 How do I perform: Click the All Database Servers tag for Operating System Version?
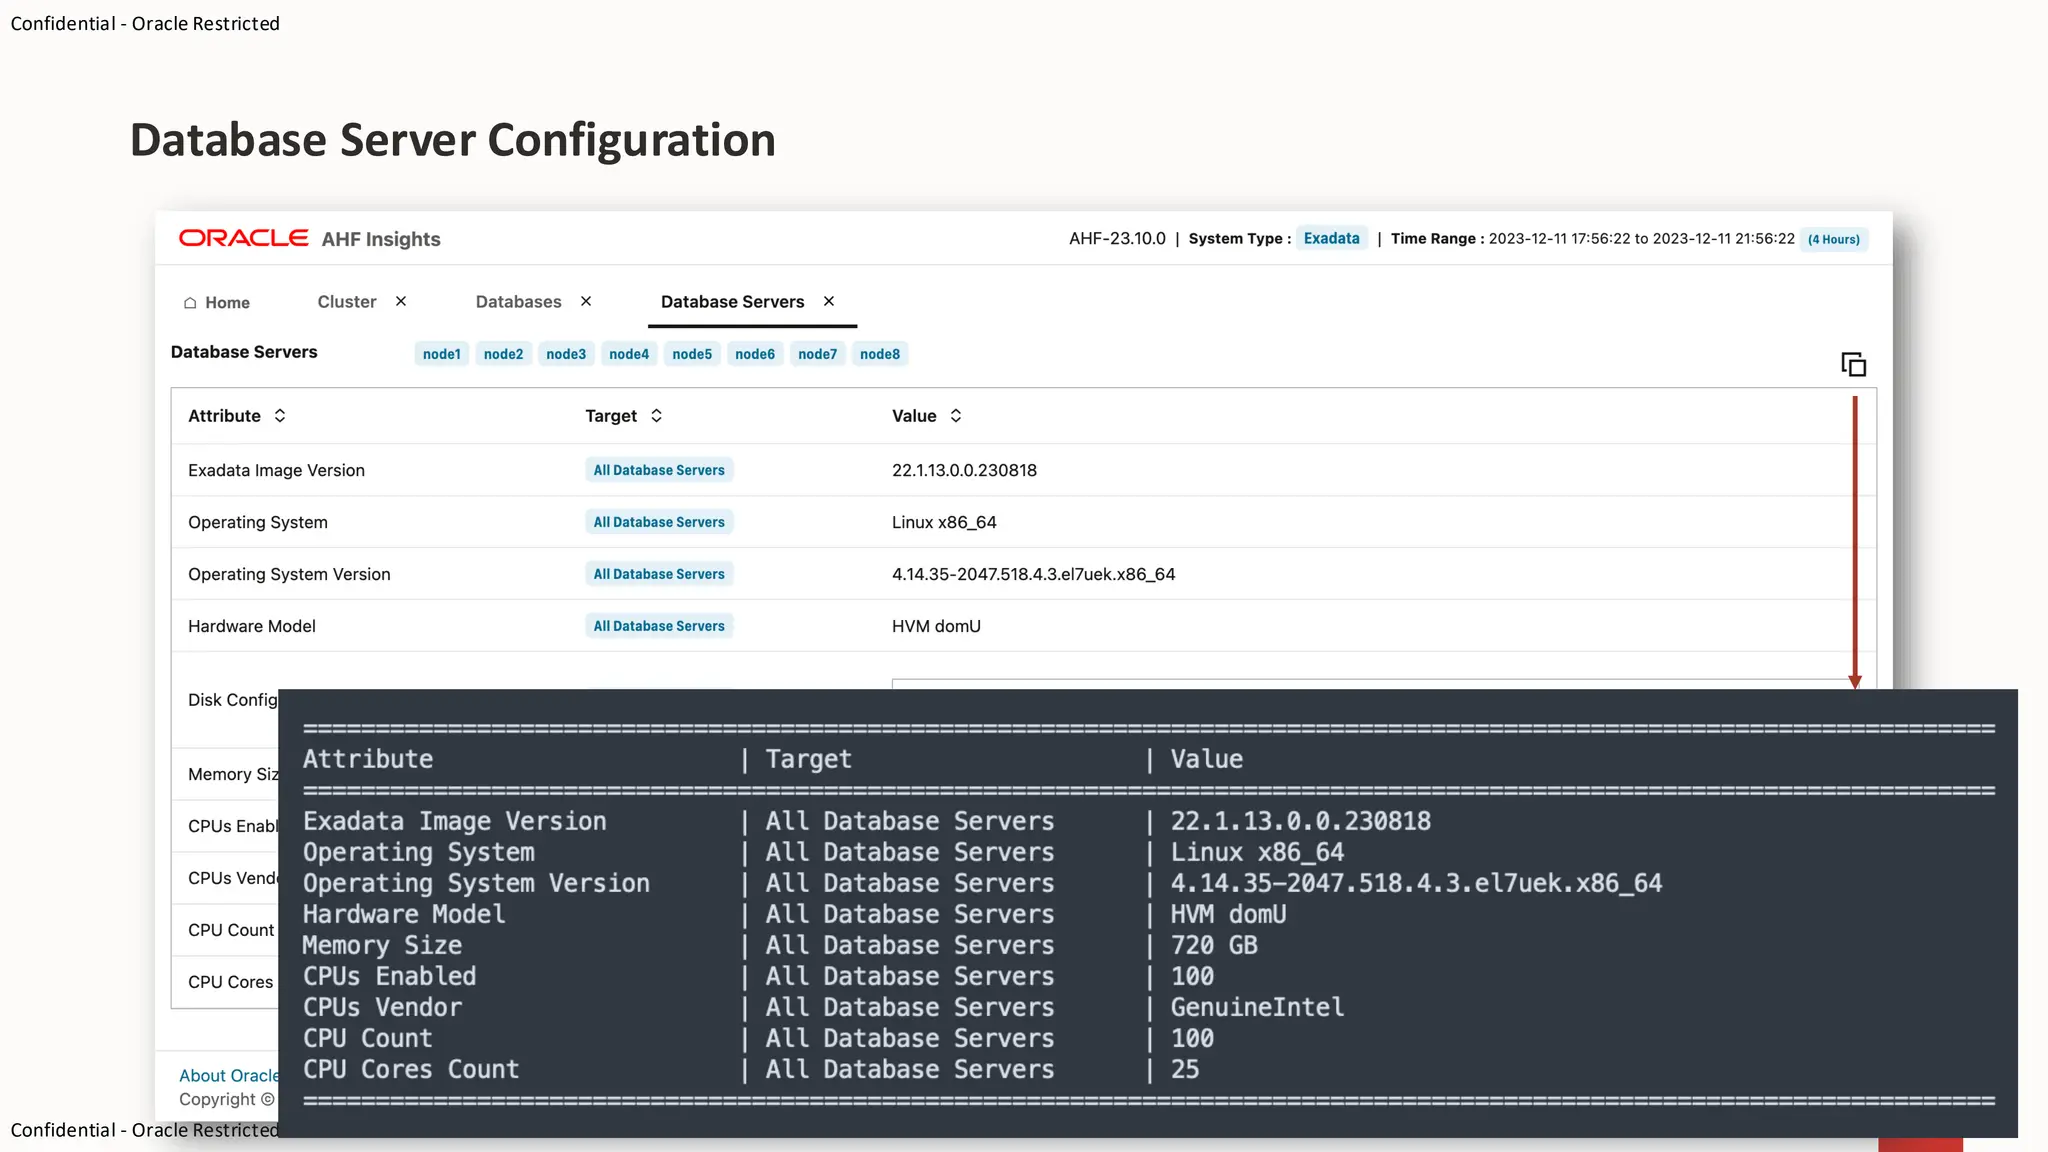(x=659, y=574)
